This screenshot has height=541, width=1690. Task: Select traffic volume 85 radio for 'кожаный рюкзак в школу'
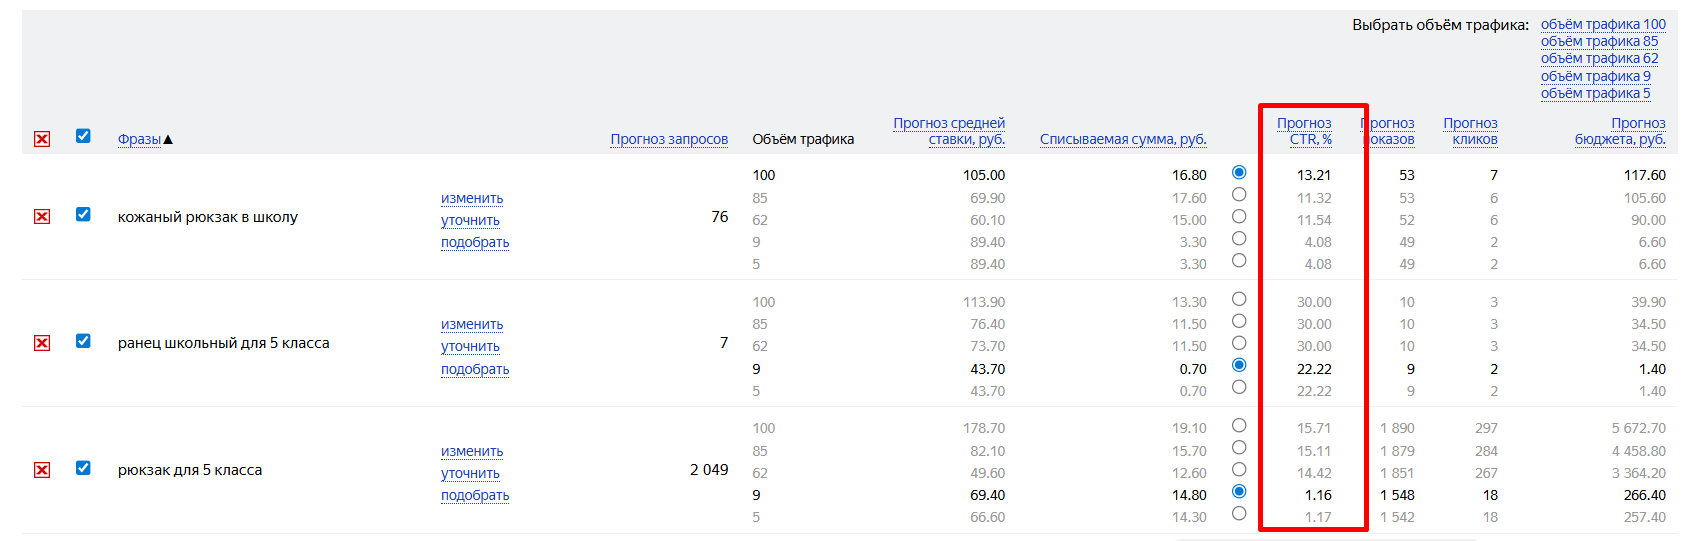pyautogui.click(x=1239, y=194)
